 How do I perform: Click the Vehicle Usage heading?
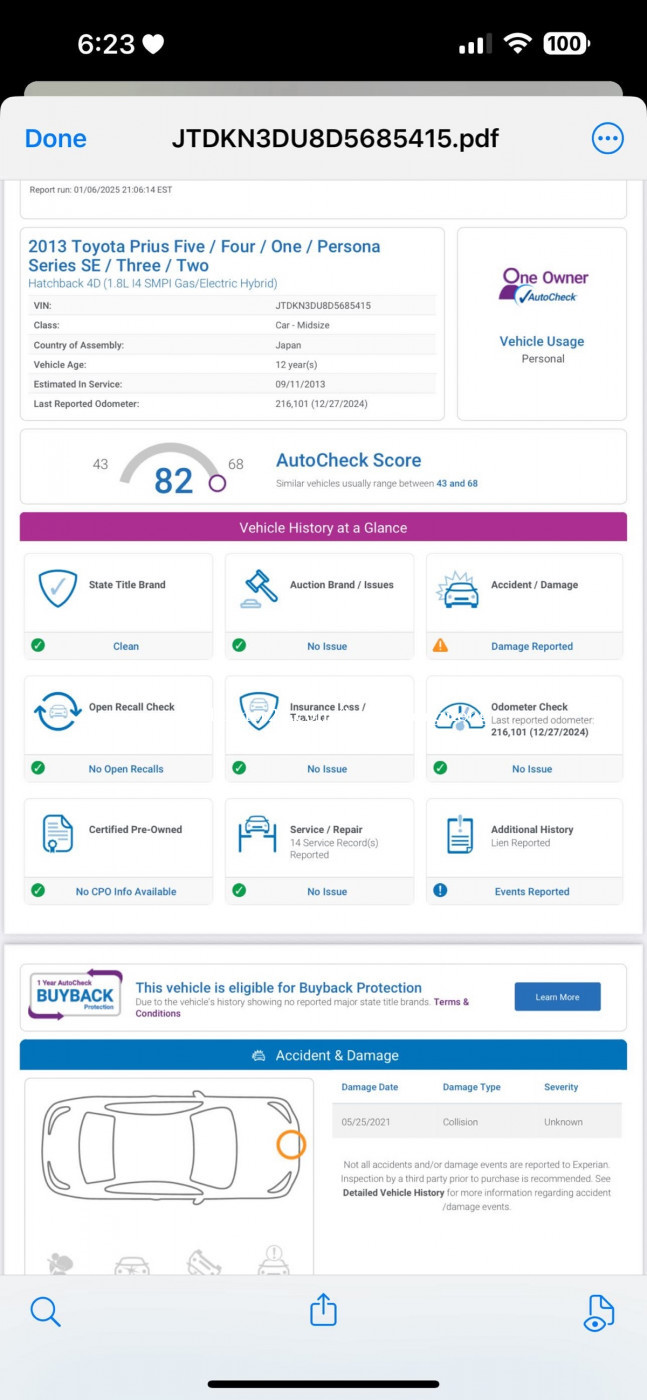[x=542, y=341]
